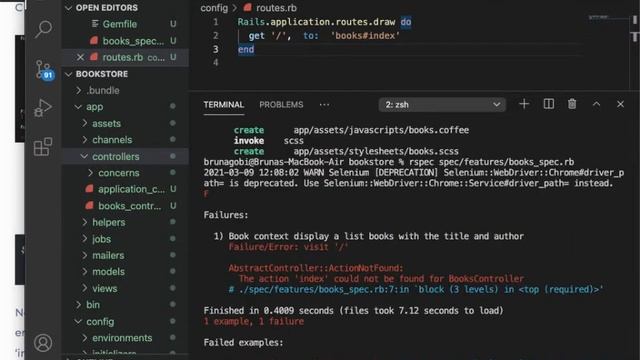Expand the channels folder
The image size is (640, 360).
84,140
